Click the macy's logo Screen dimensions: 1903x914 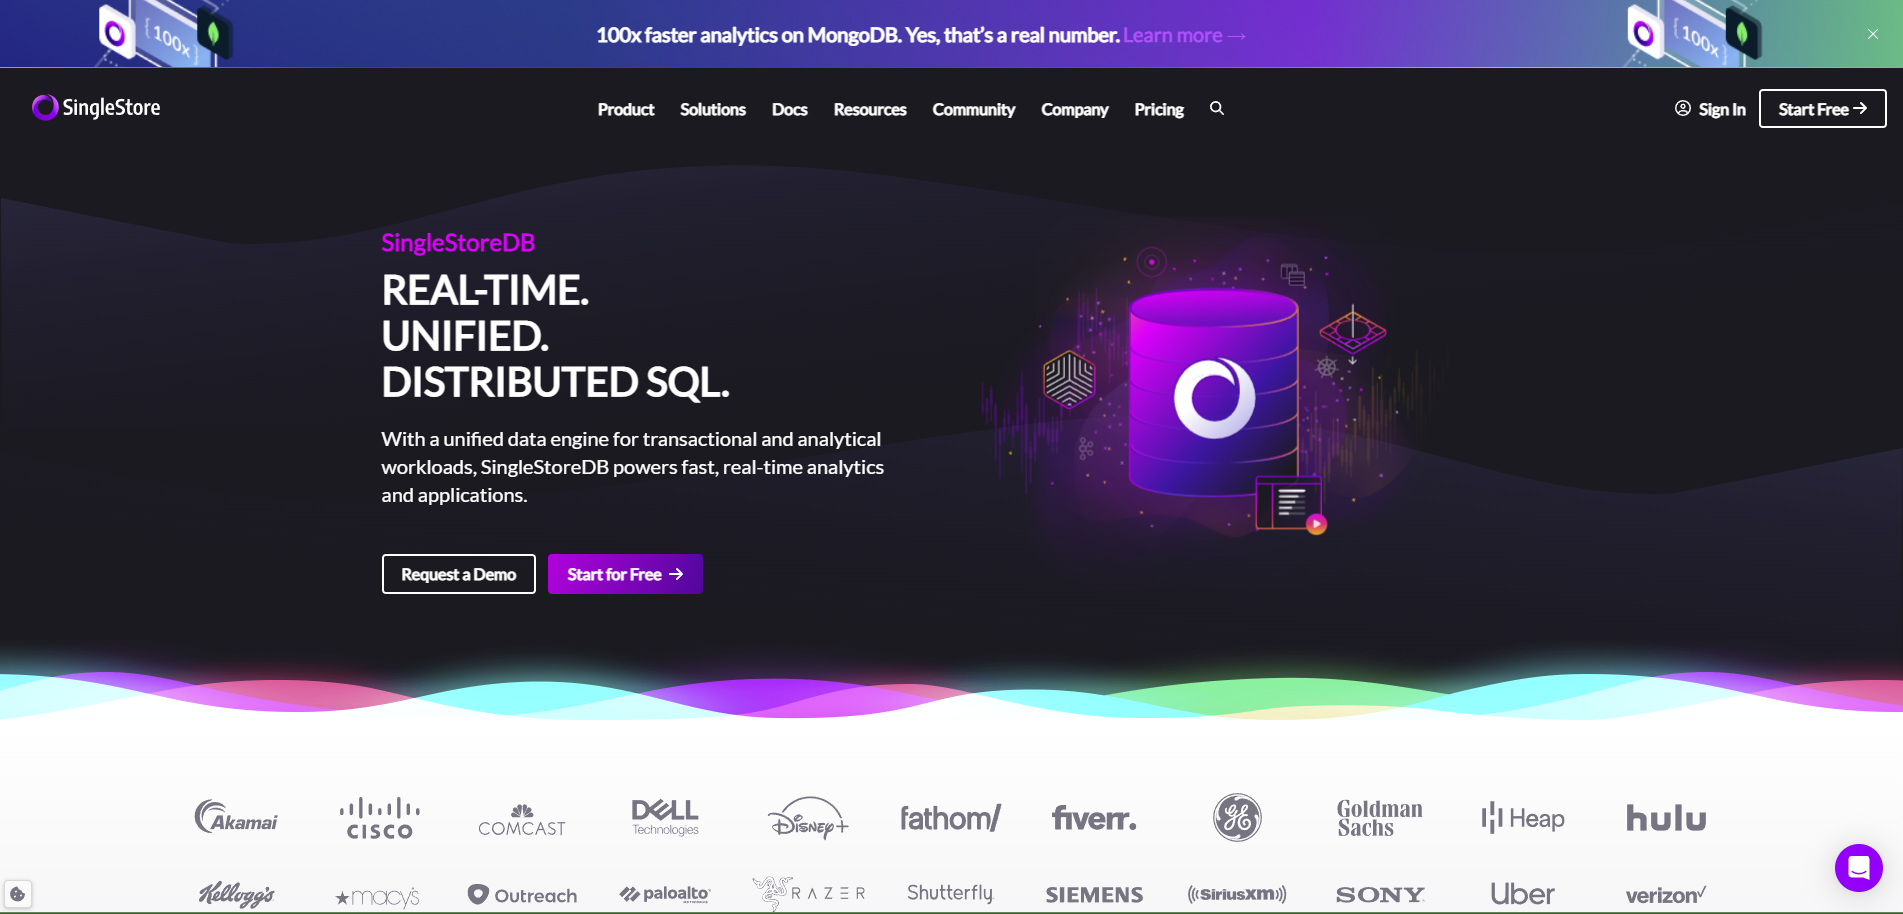coord(378,897)
